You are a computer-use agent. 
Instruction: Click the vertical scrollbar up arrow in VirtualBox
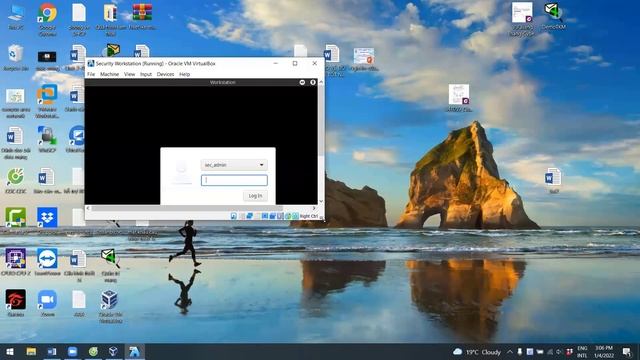(321, 82)
